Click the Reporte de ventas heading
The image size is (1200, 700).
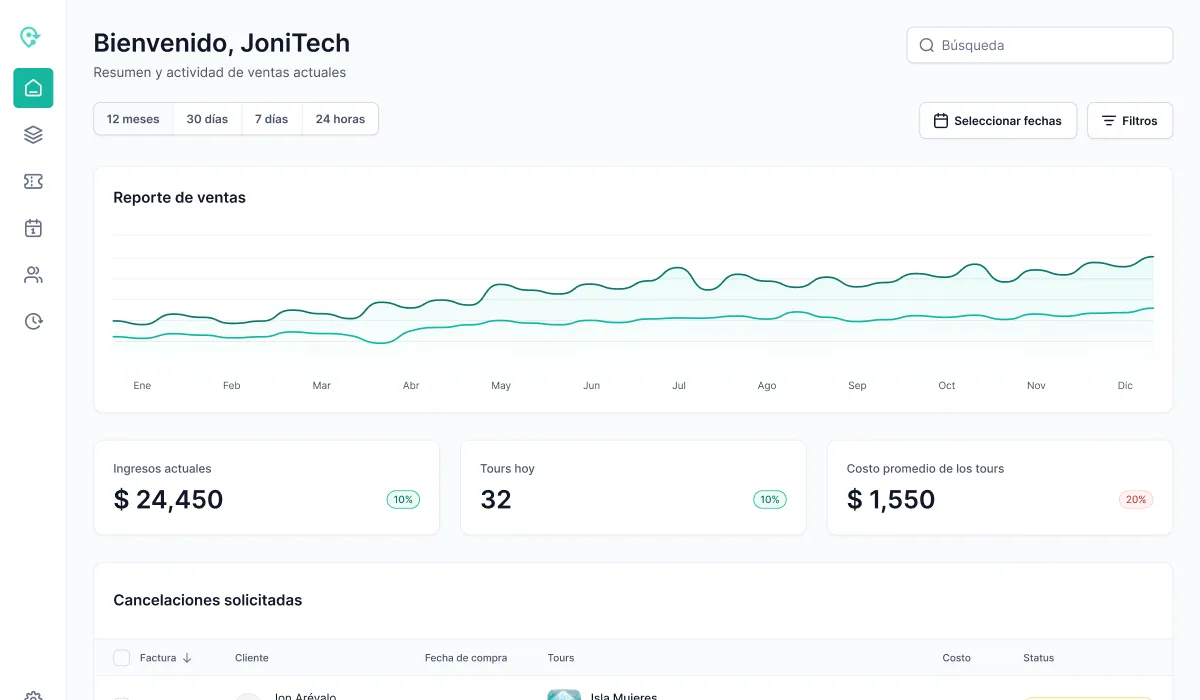pyautogui.click(x=179, y=198)
